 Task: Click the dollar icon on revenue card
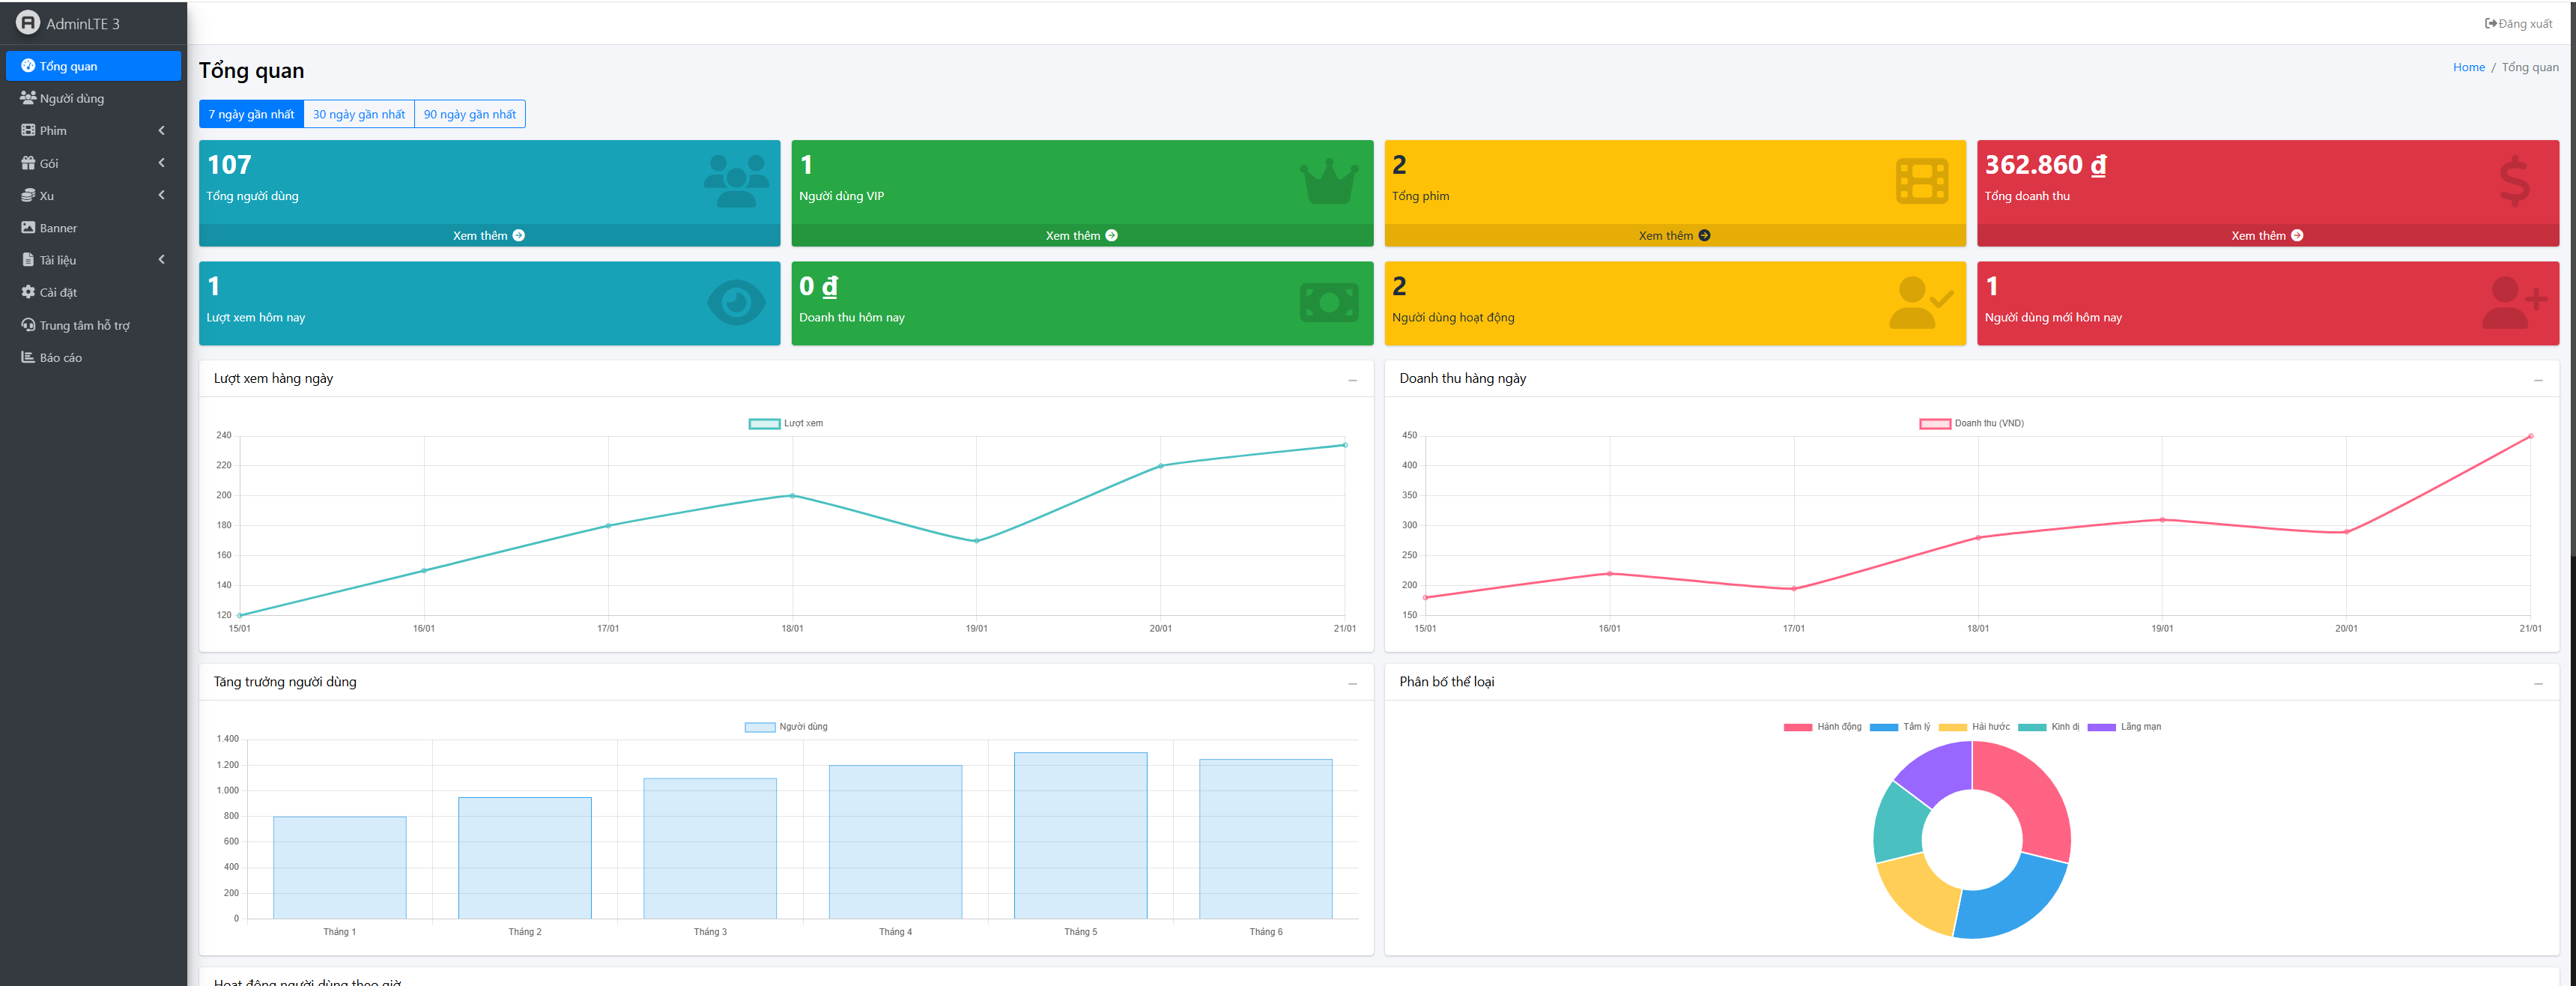click(2514, 182)
